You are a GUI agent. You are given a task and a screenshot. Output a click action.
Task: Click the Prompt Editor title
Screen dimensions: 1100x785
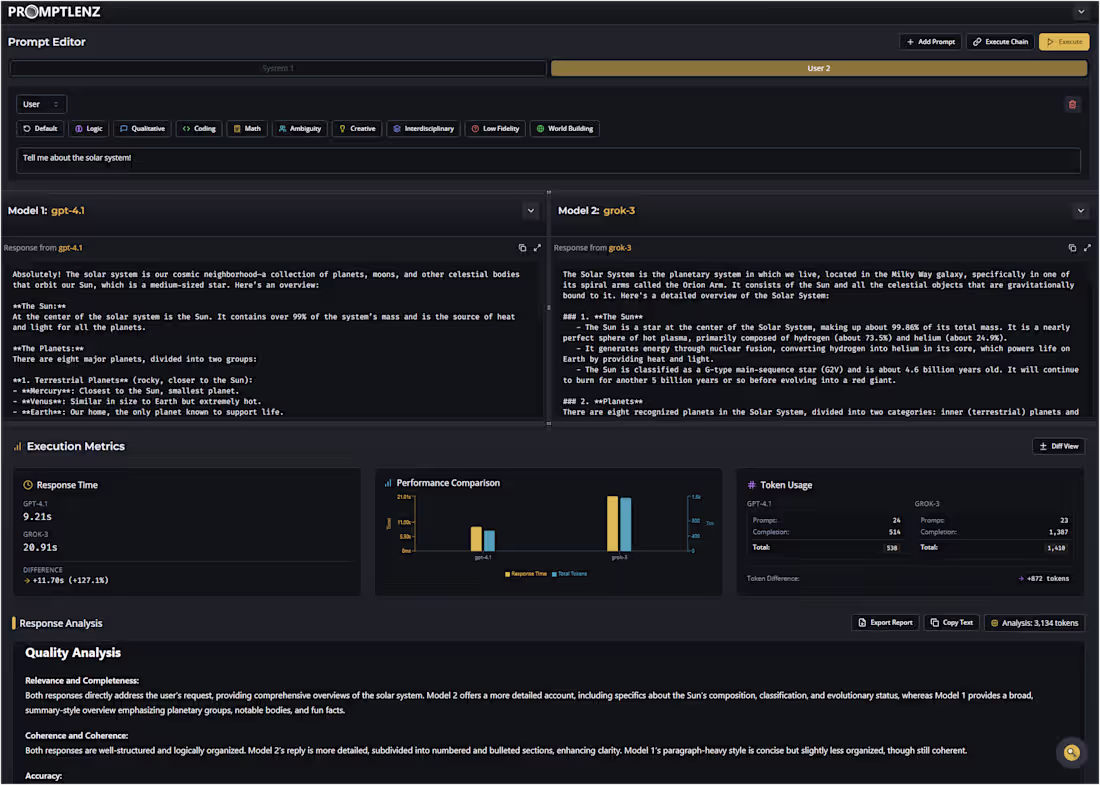(47, 42)
